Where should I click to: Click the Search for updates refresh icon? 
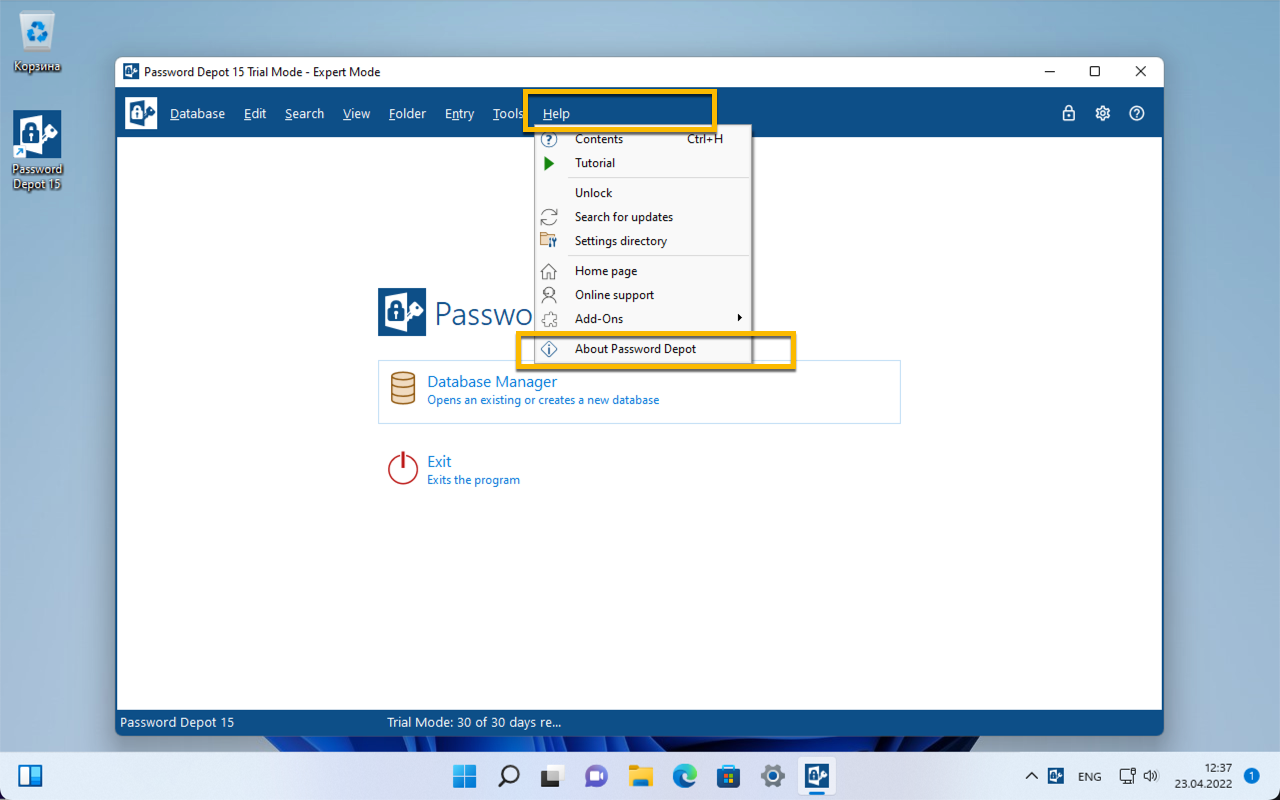[x=548, y=217]
